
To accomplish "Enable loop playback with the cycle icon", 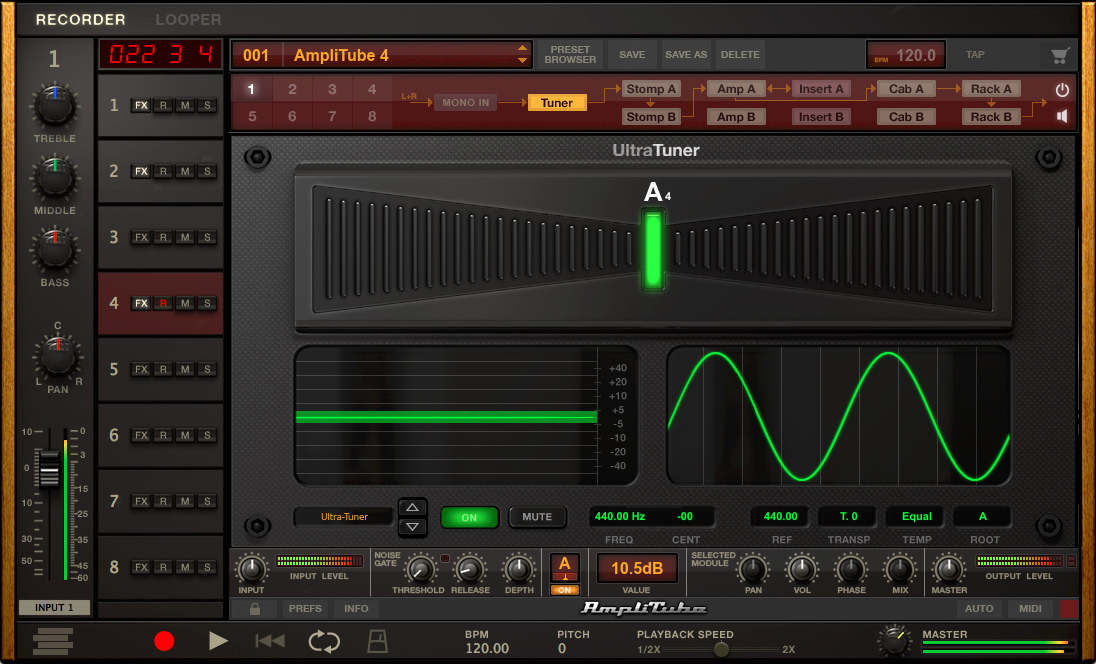I will point(323,641).
